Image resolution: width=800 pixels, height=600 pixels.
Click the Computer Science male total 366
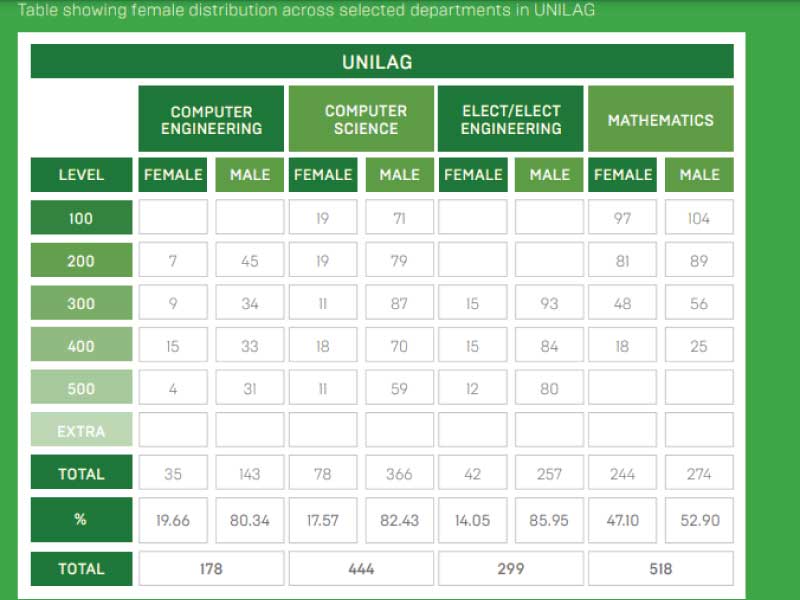click(x=399, y=472)
